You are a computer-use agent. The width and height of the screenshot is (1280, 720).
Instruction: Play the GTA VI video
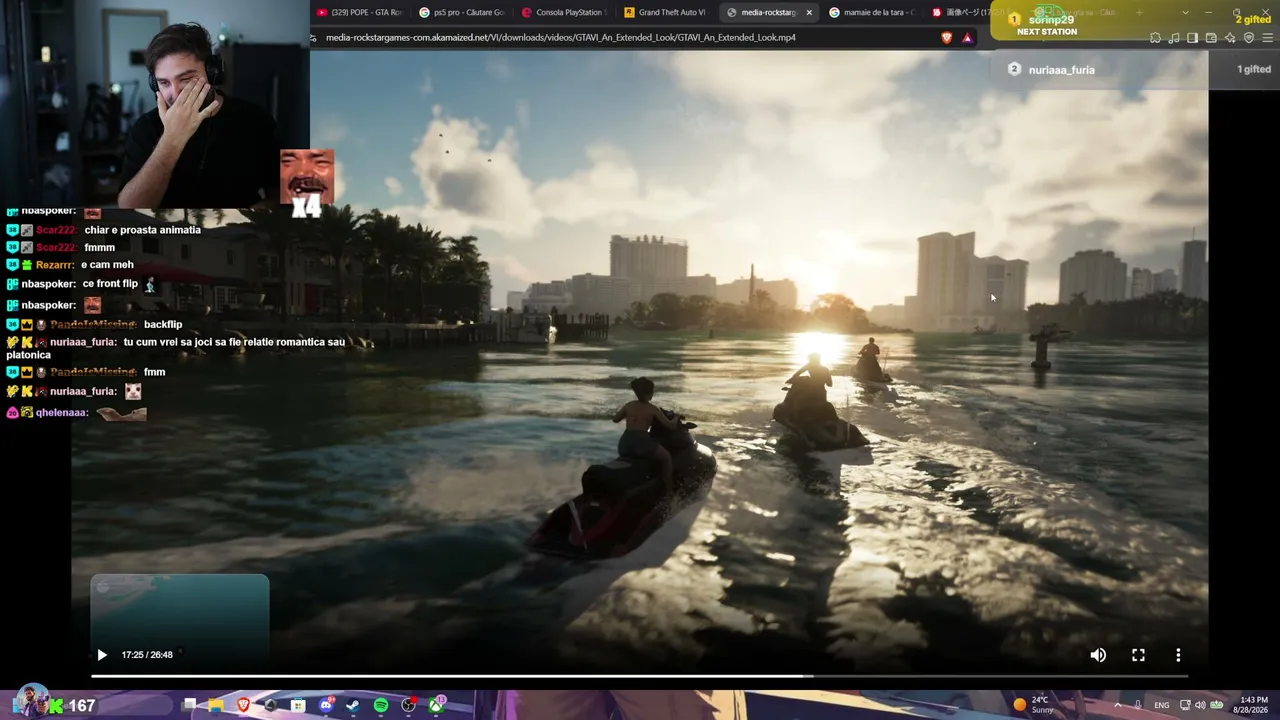click(102, 655)
